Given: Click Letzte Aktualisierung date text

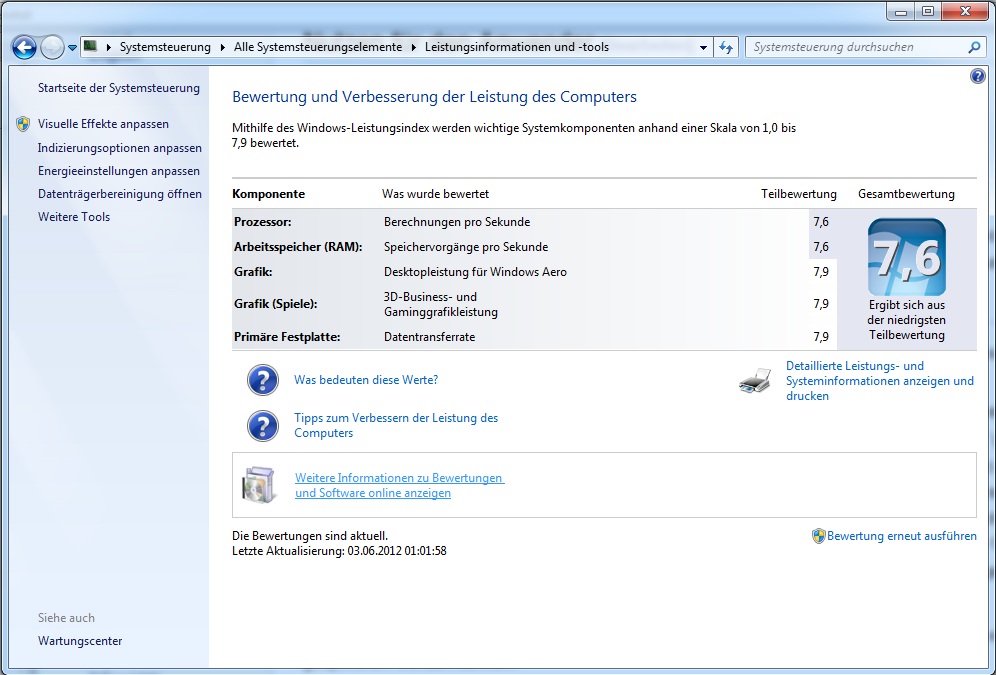Looking at the screenshot, I should (339, 551).
